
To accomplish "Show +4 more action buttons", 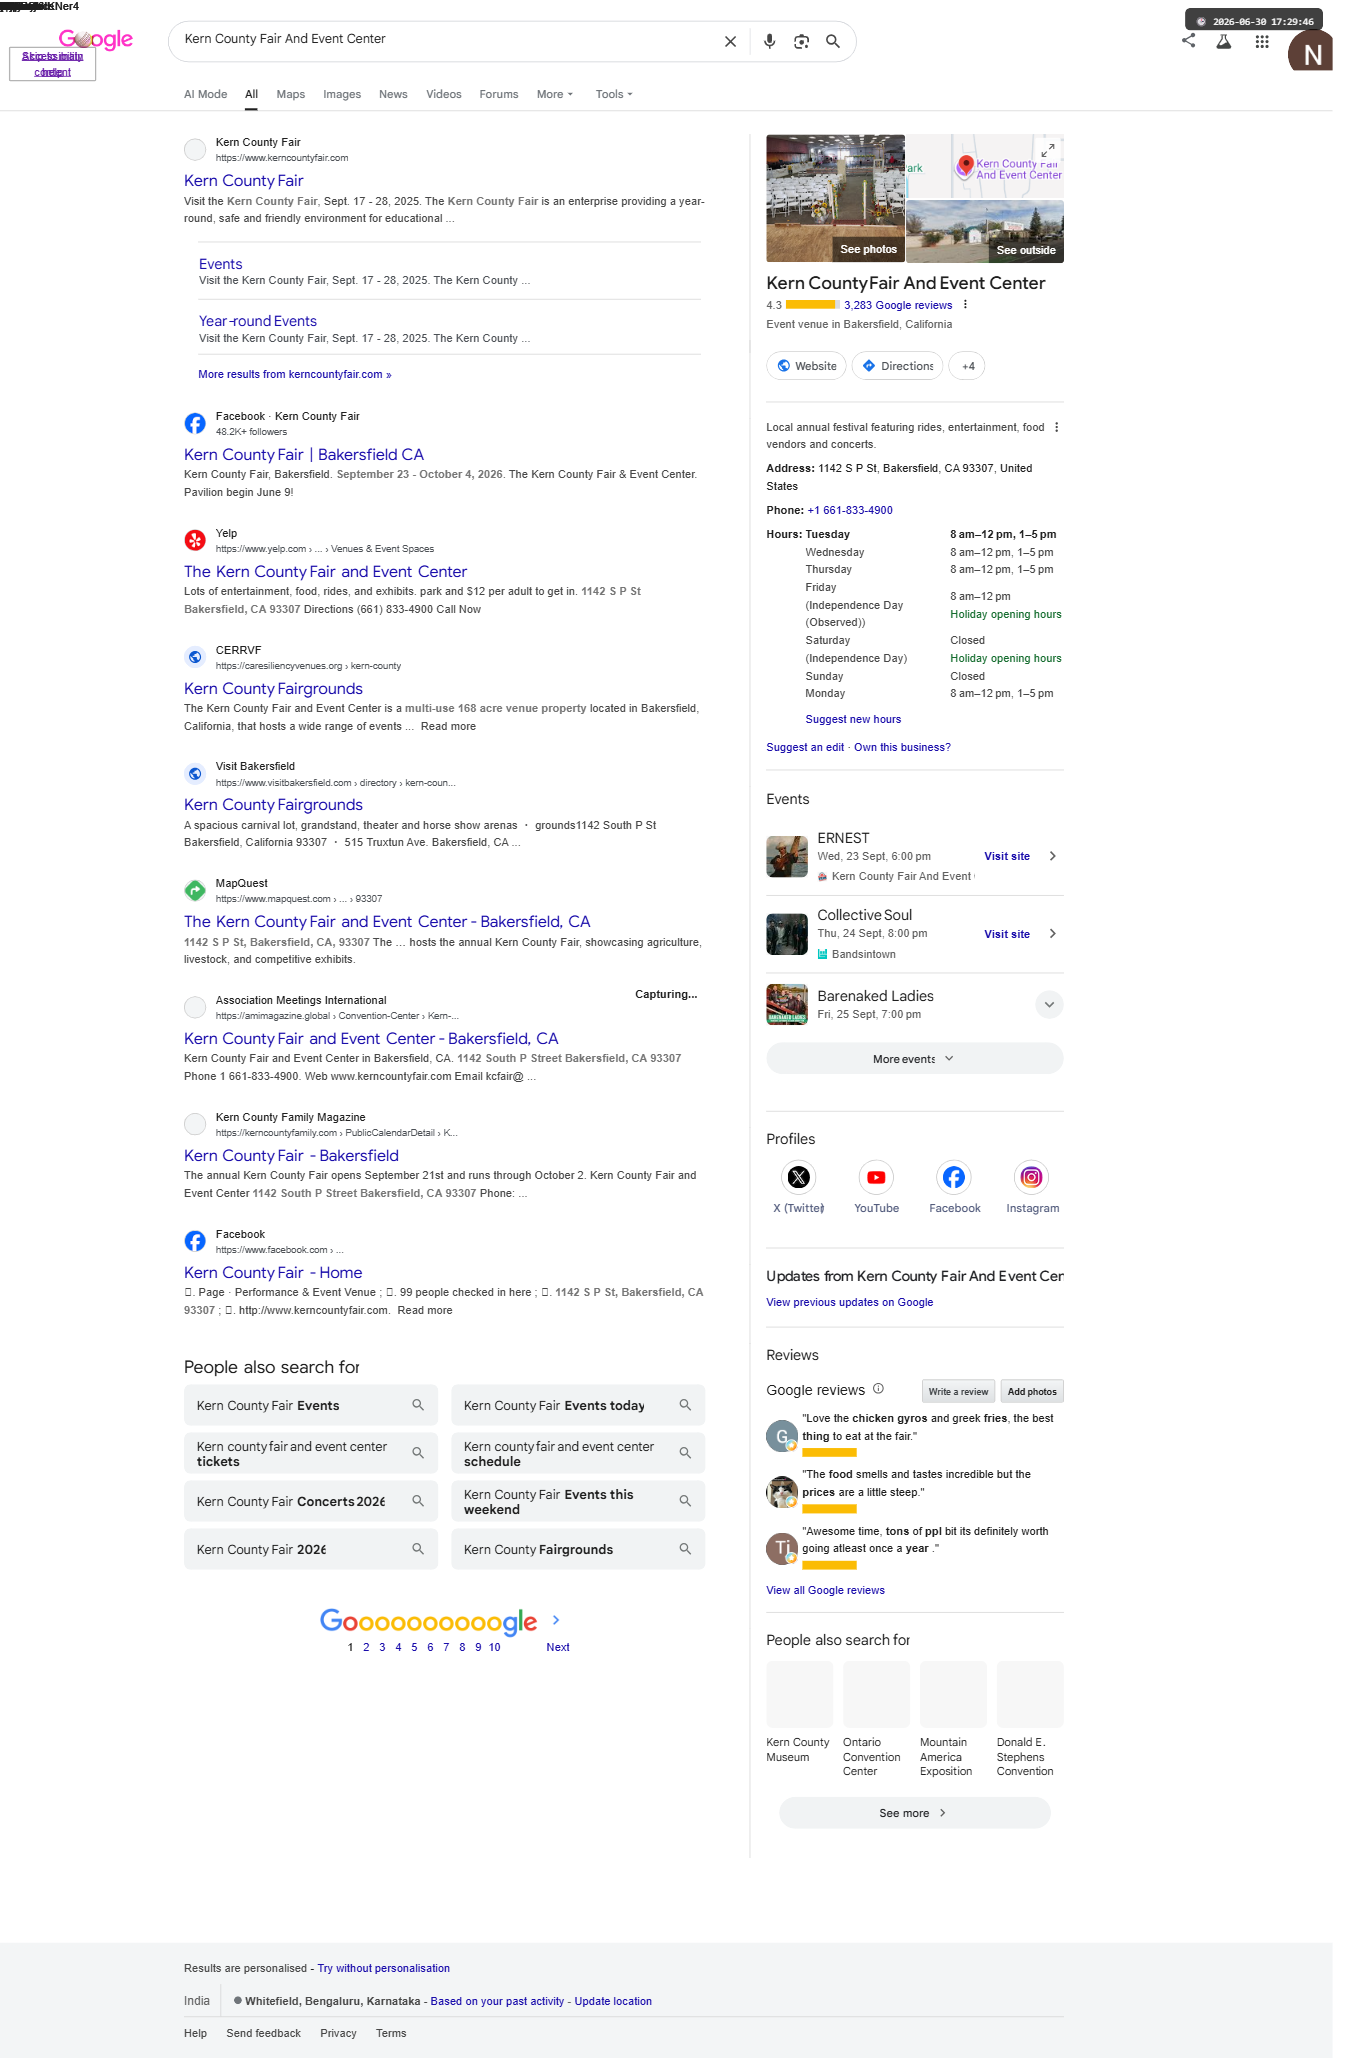I will point(967,366).
